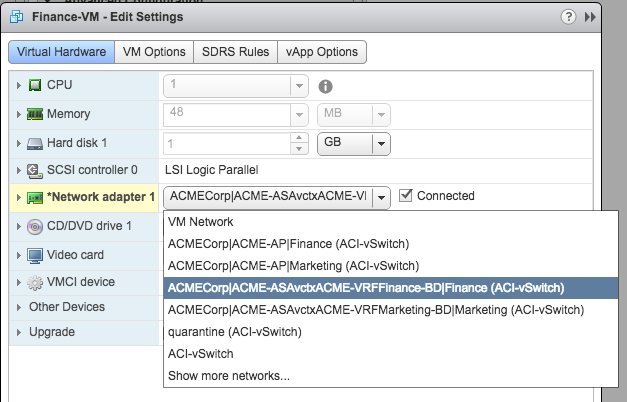627x402 pixels.
Task: Click the LSI Logic Parallel text
Action: tap(212, 170)
